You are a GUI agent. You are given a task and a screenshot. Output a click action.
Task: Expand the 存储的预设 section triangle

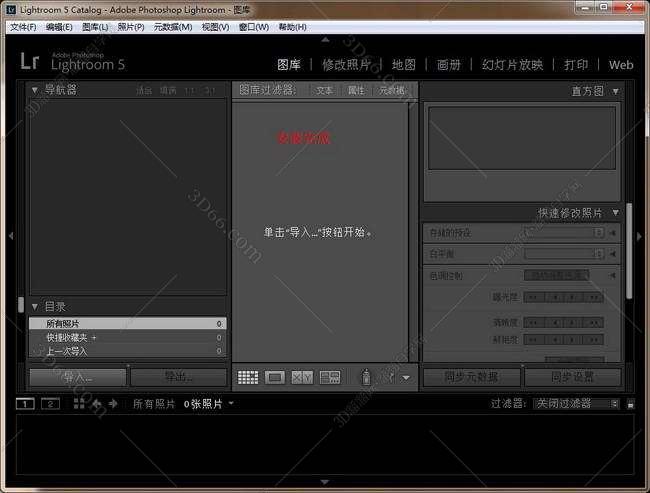612,233
